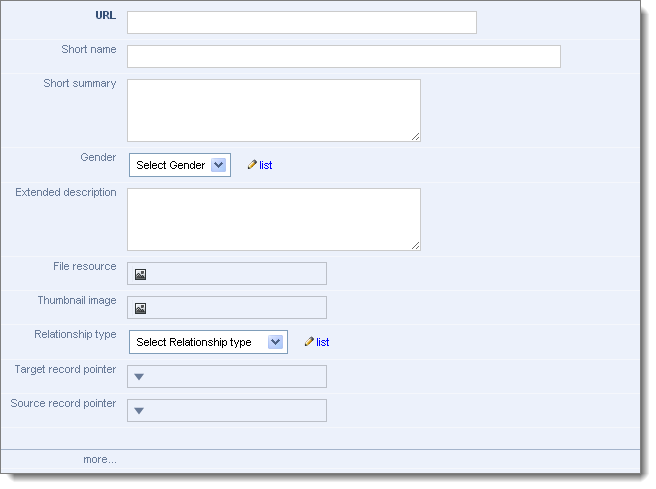Open the Relationship type list link
The width and height of the screenshot is (656, 489).
(323, 342)
